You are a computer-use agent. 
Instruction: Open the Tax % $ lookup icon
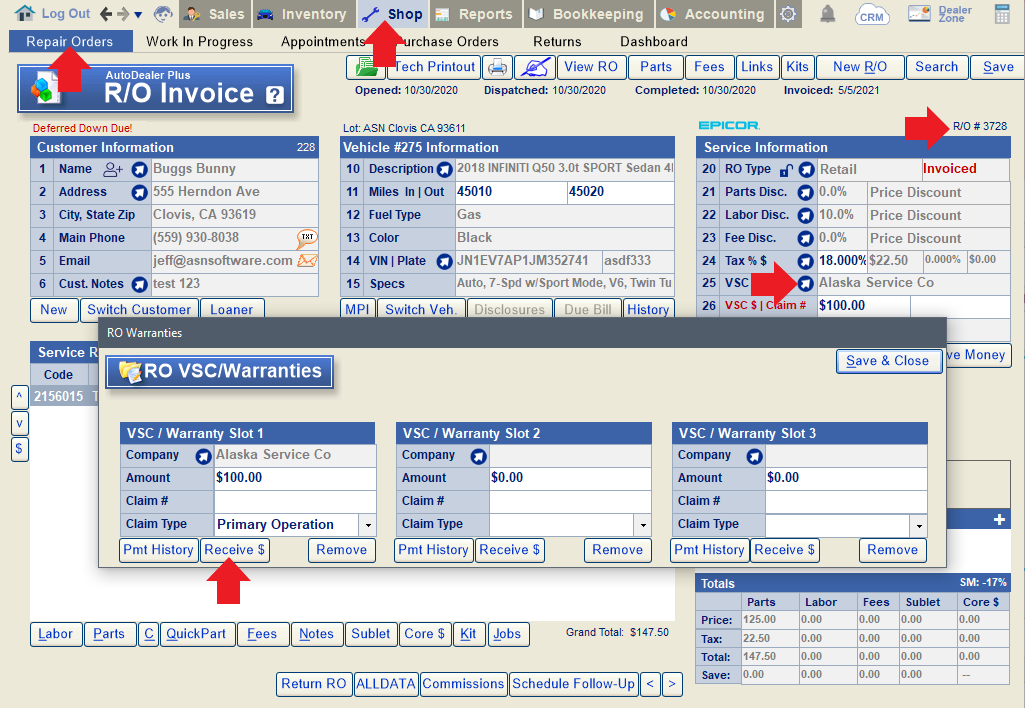coord(805,261)
